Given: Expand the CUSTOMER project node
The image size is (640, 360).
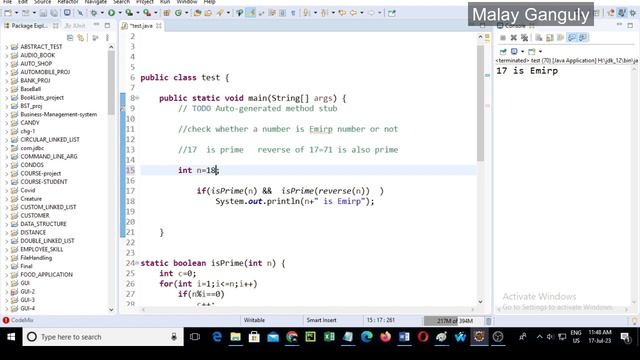Looking at the screenshot, I should (6, 216).
